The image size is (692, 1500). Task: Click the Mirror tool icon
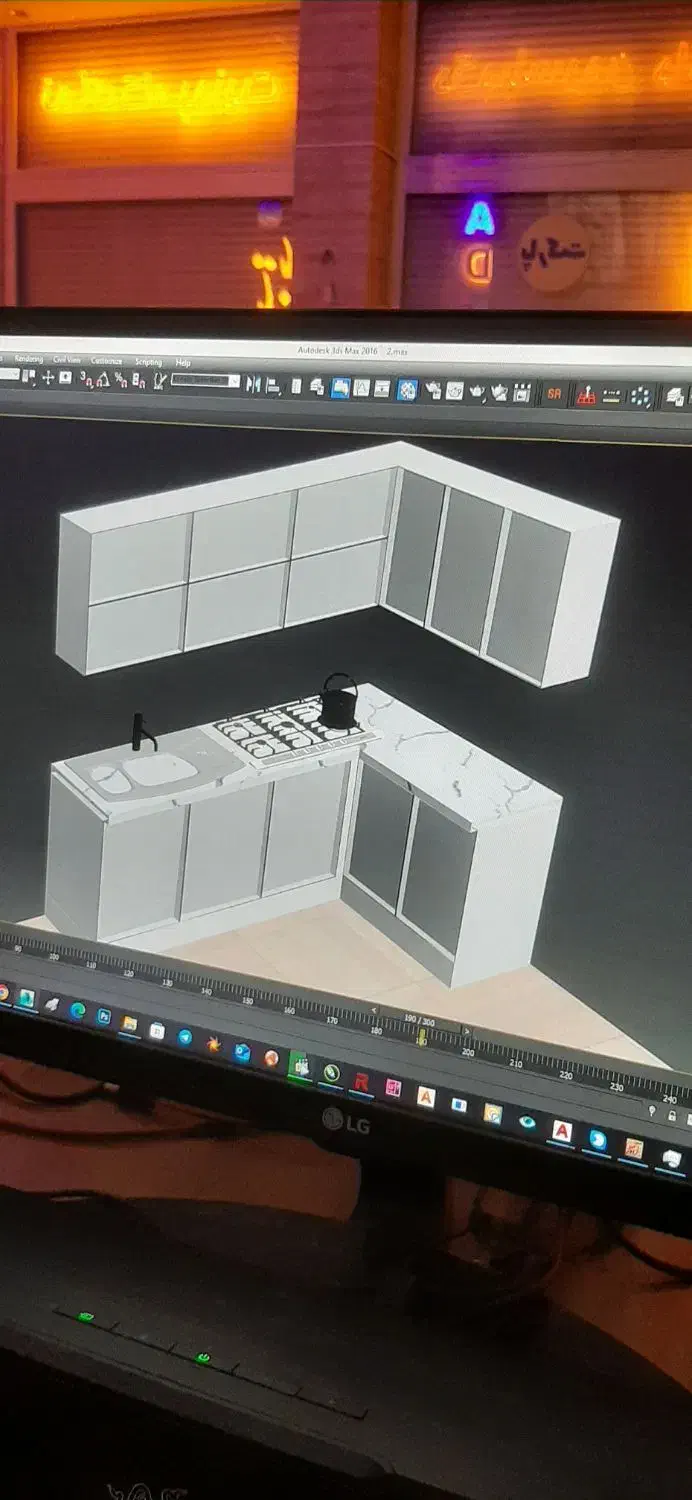pos(254,384)
